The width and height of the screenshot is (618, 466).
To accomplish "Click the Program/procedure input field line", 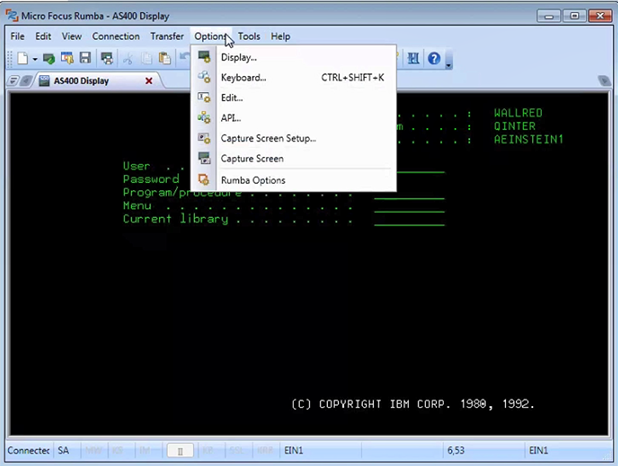I will coord(409,195).
